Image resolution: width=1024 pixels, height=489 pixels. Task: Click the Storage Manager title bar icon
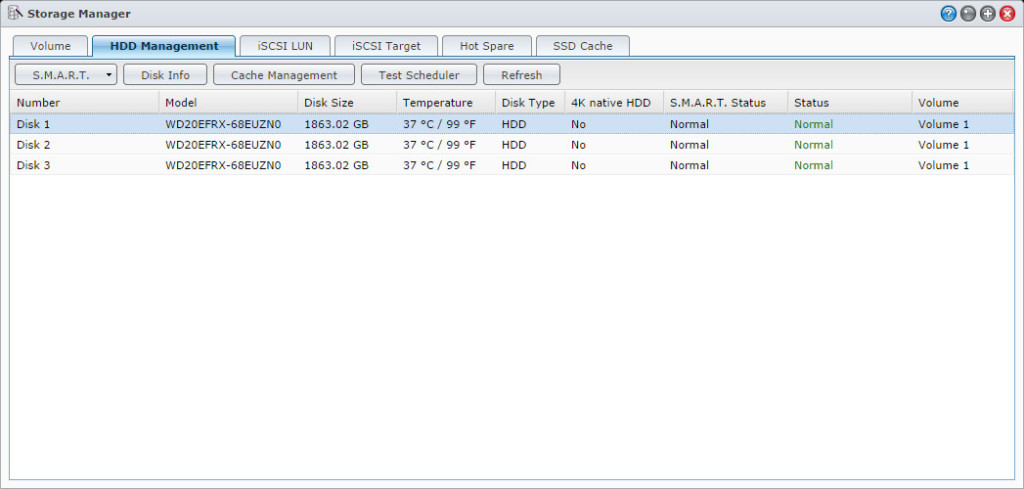(x=15, y=14)
